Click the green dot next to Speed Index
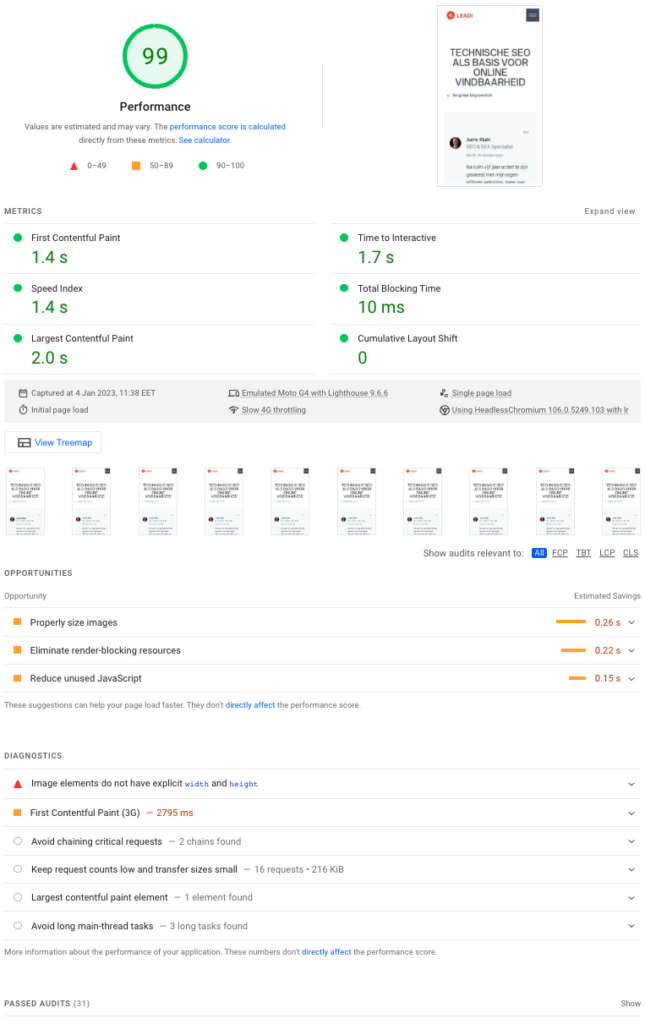Screen dimensions: 645x1024 [x=18, y=288]
